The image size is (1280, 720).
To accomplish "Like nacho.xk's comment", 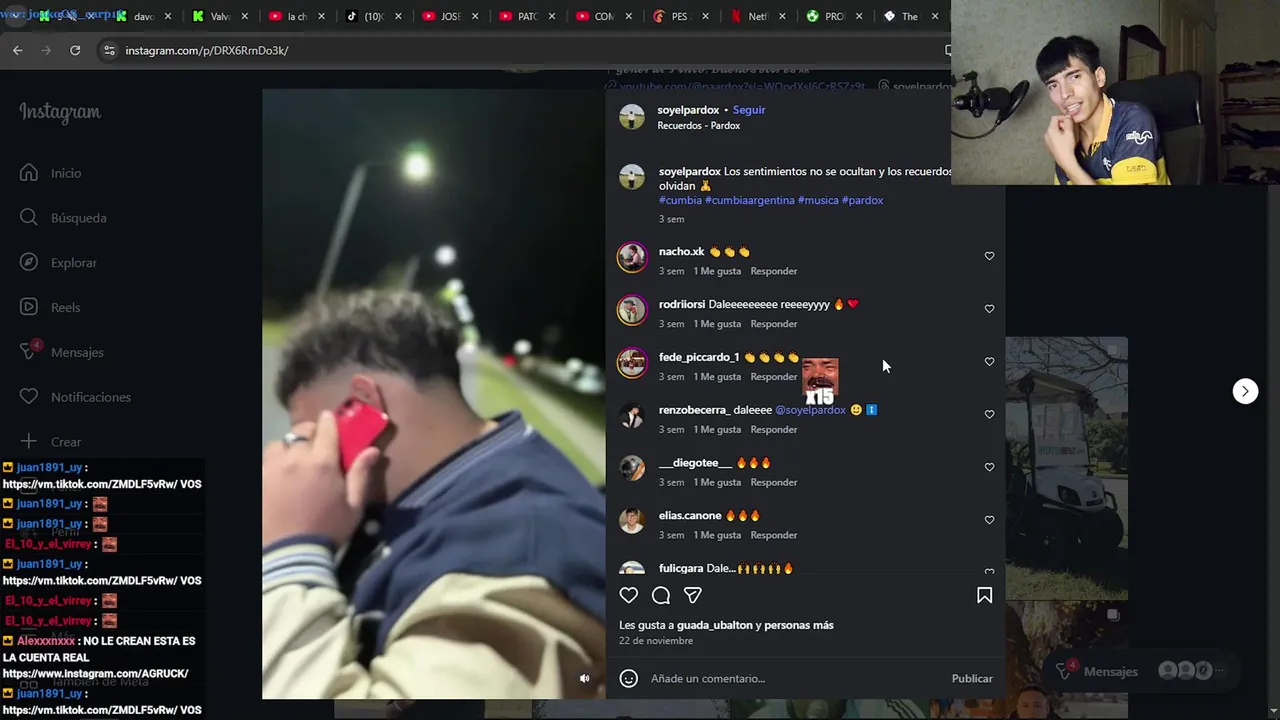I will [x=989, y=256].
